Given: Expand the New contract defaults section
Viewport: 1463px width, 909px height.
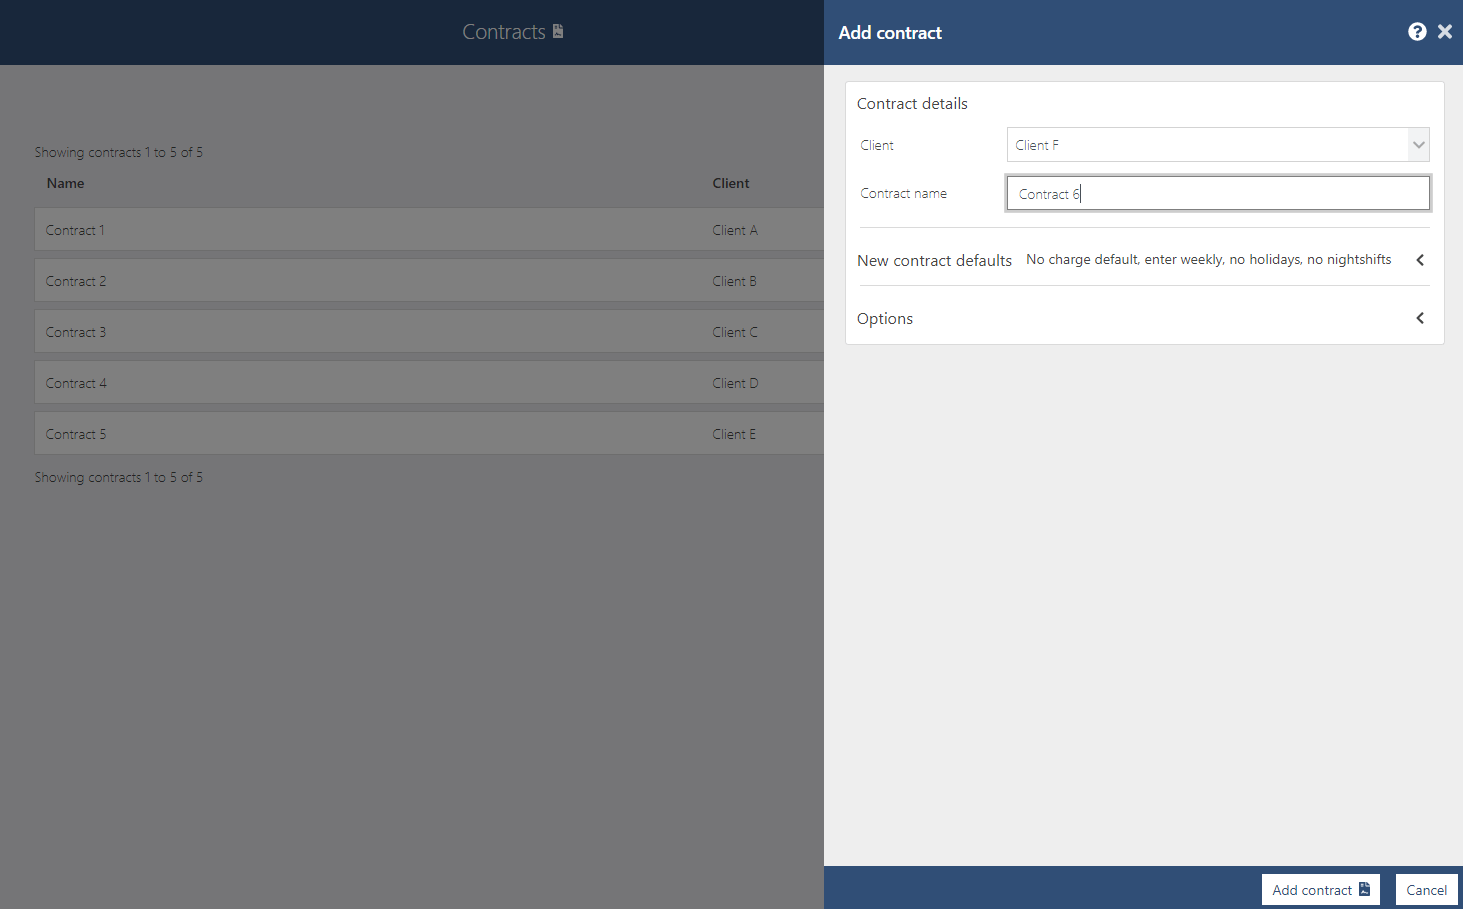Looking at the screenshot, I should click(1143, 260).
